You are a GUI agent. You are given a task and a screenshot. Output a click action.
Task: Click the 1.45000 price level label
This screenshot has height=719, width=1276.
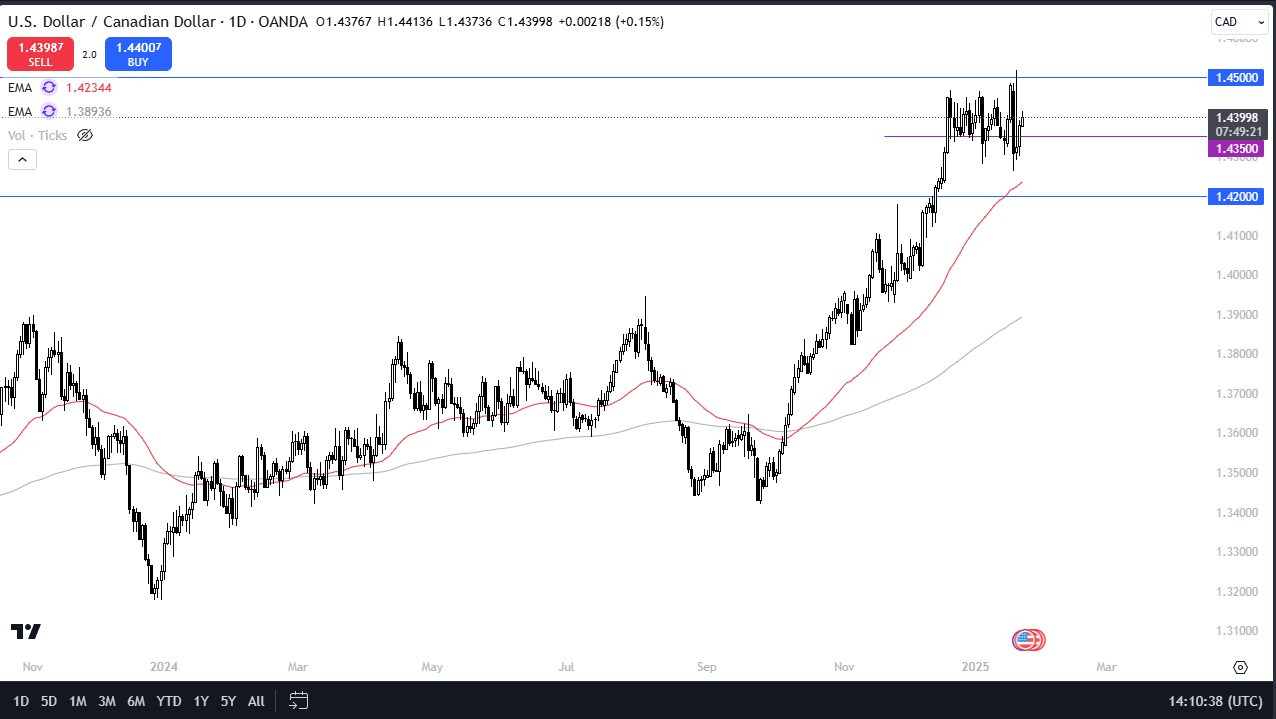click(1236, 76)
